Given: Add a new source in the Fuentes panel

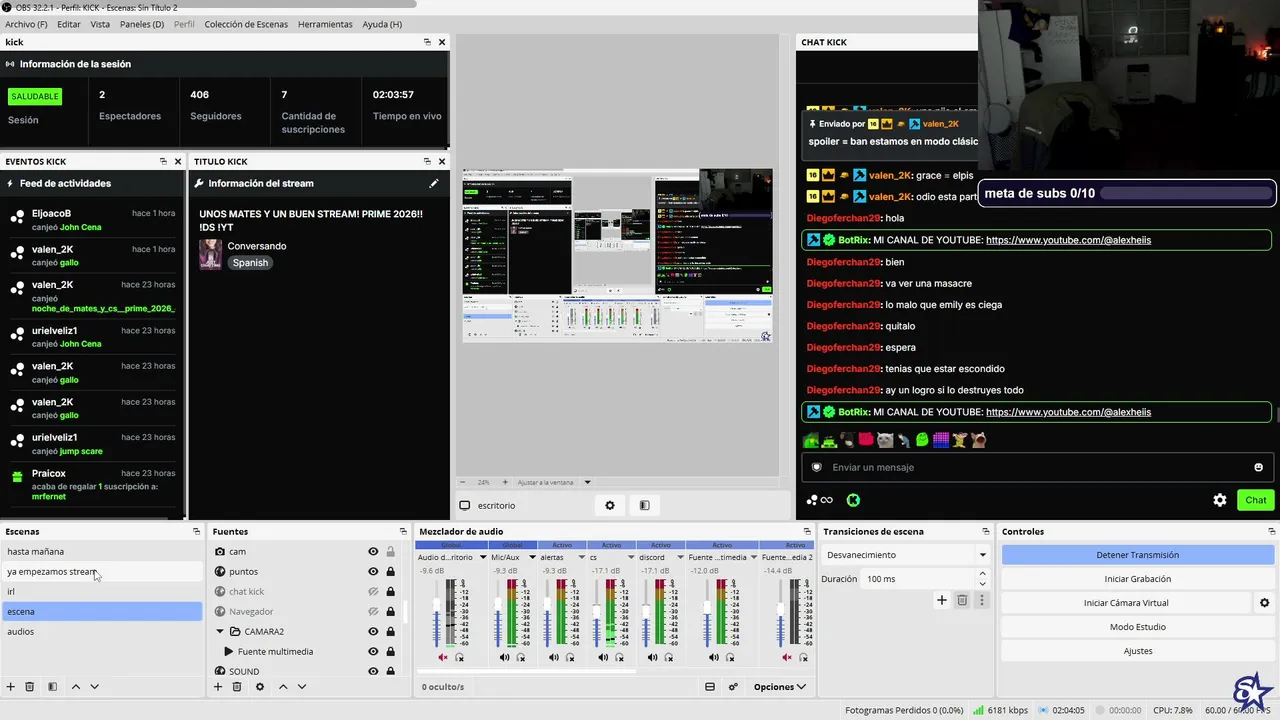Looking at the screenshot, I should (x=218, y=687).
